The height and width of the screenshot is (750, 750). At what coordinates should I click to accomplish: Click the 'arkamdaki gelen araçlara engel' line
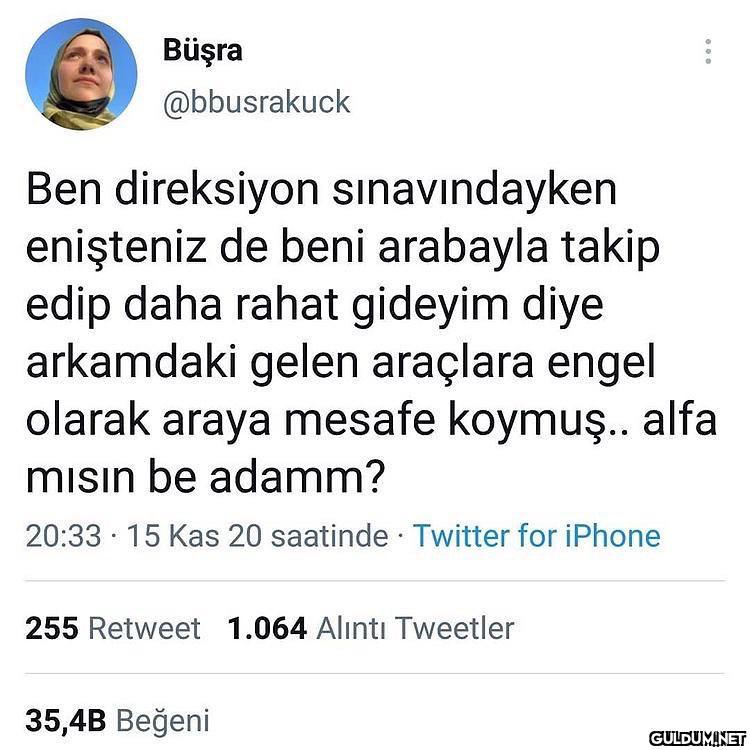pyautogui.click(x=340, y=363)
